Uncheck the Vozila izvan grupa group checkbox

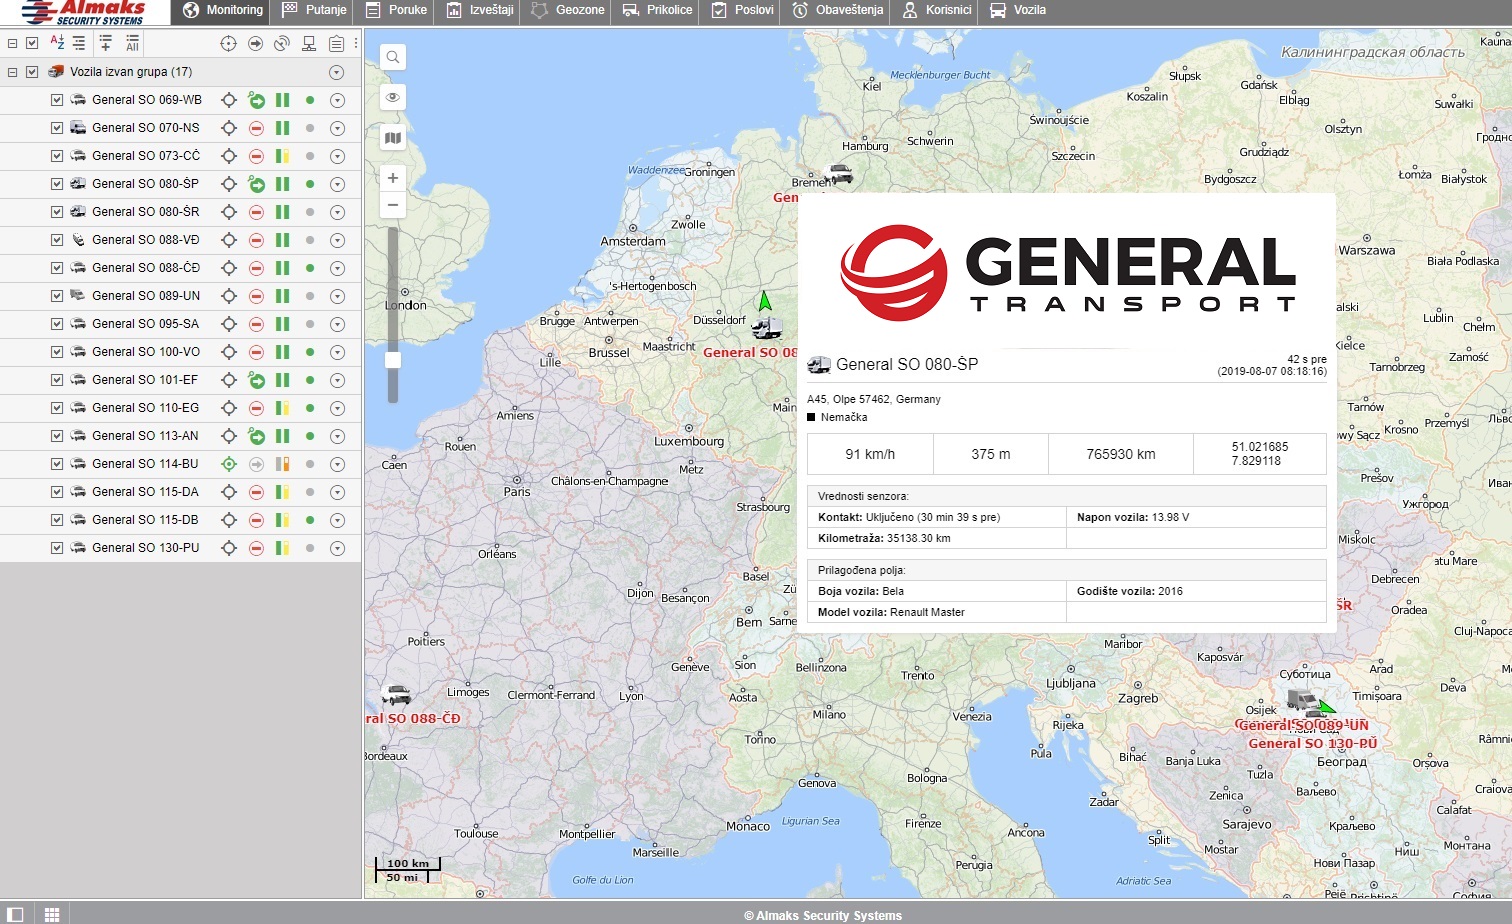[32, 72]
